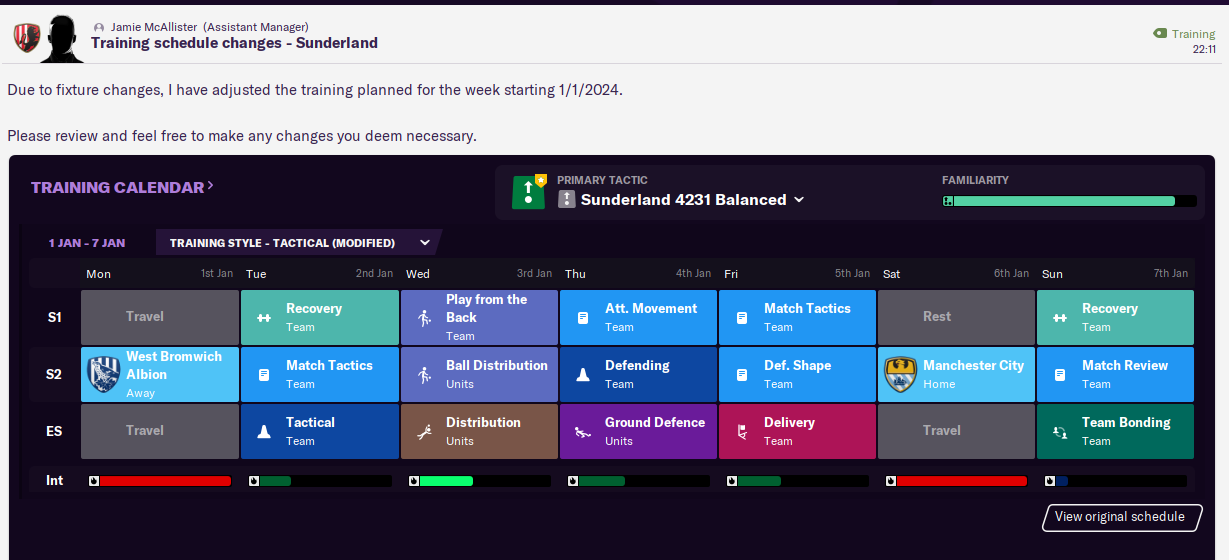
Task: Open the Training category link
Action: click(x=1193, y=34)
